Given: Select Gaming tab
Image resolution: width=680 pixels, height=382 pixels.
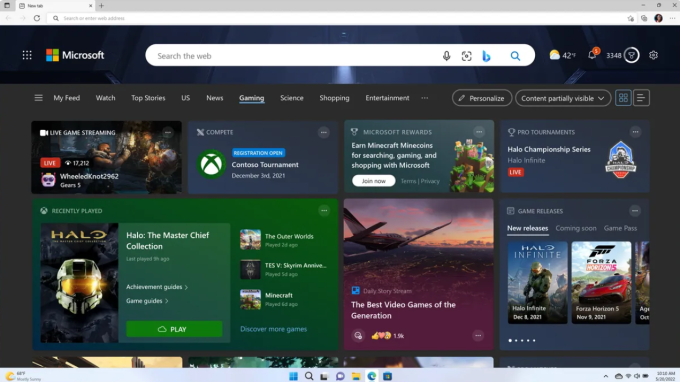Looking at the screenshot, I should pos(252,98).
